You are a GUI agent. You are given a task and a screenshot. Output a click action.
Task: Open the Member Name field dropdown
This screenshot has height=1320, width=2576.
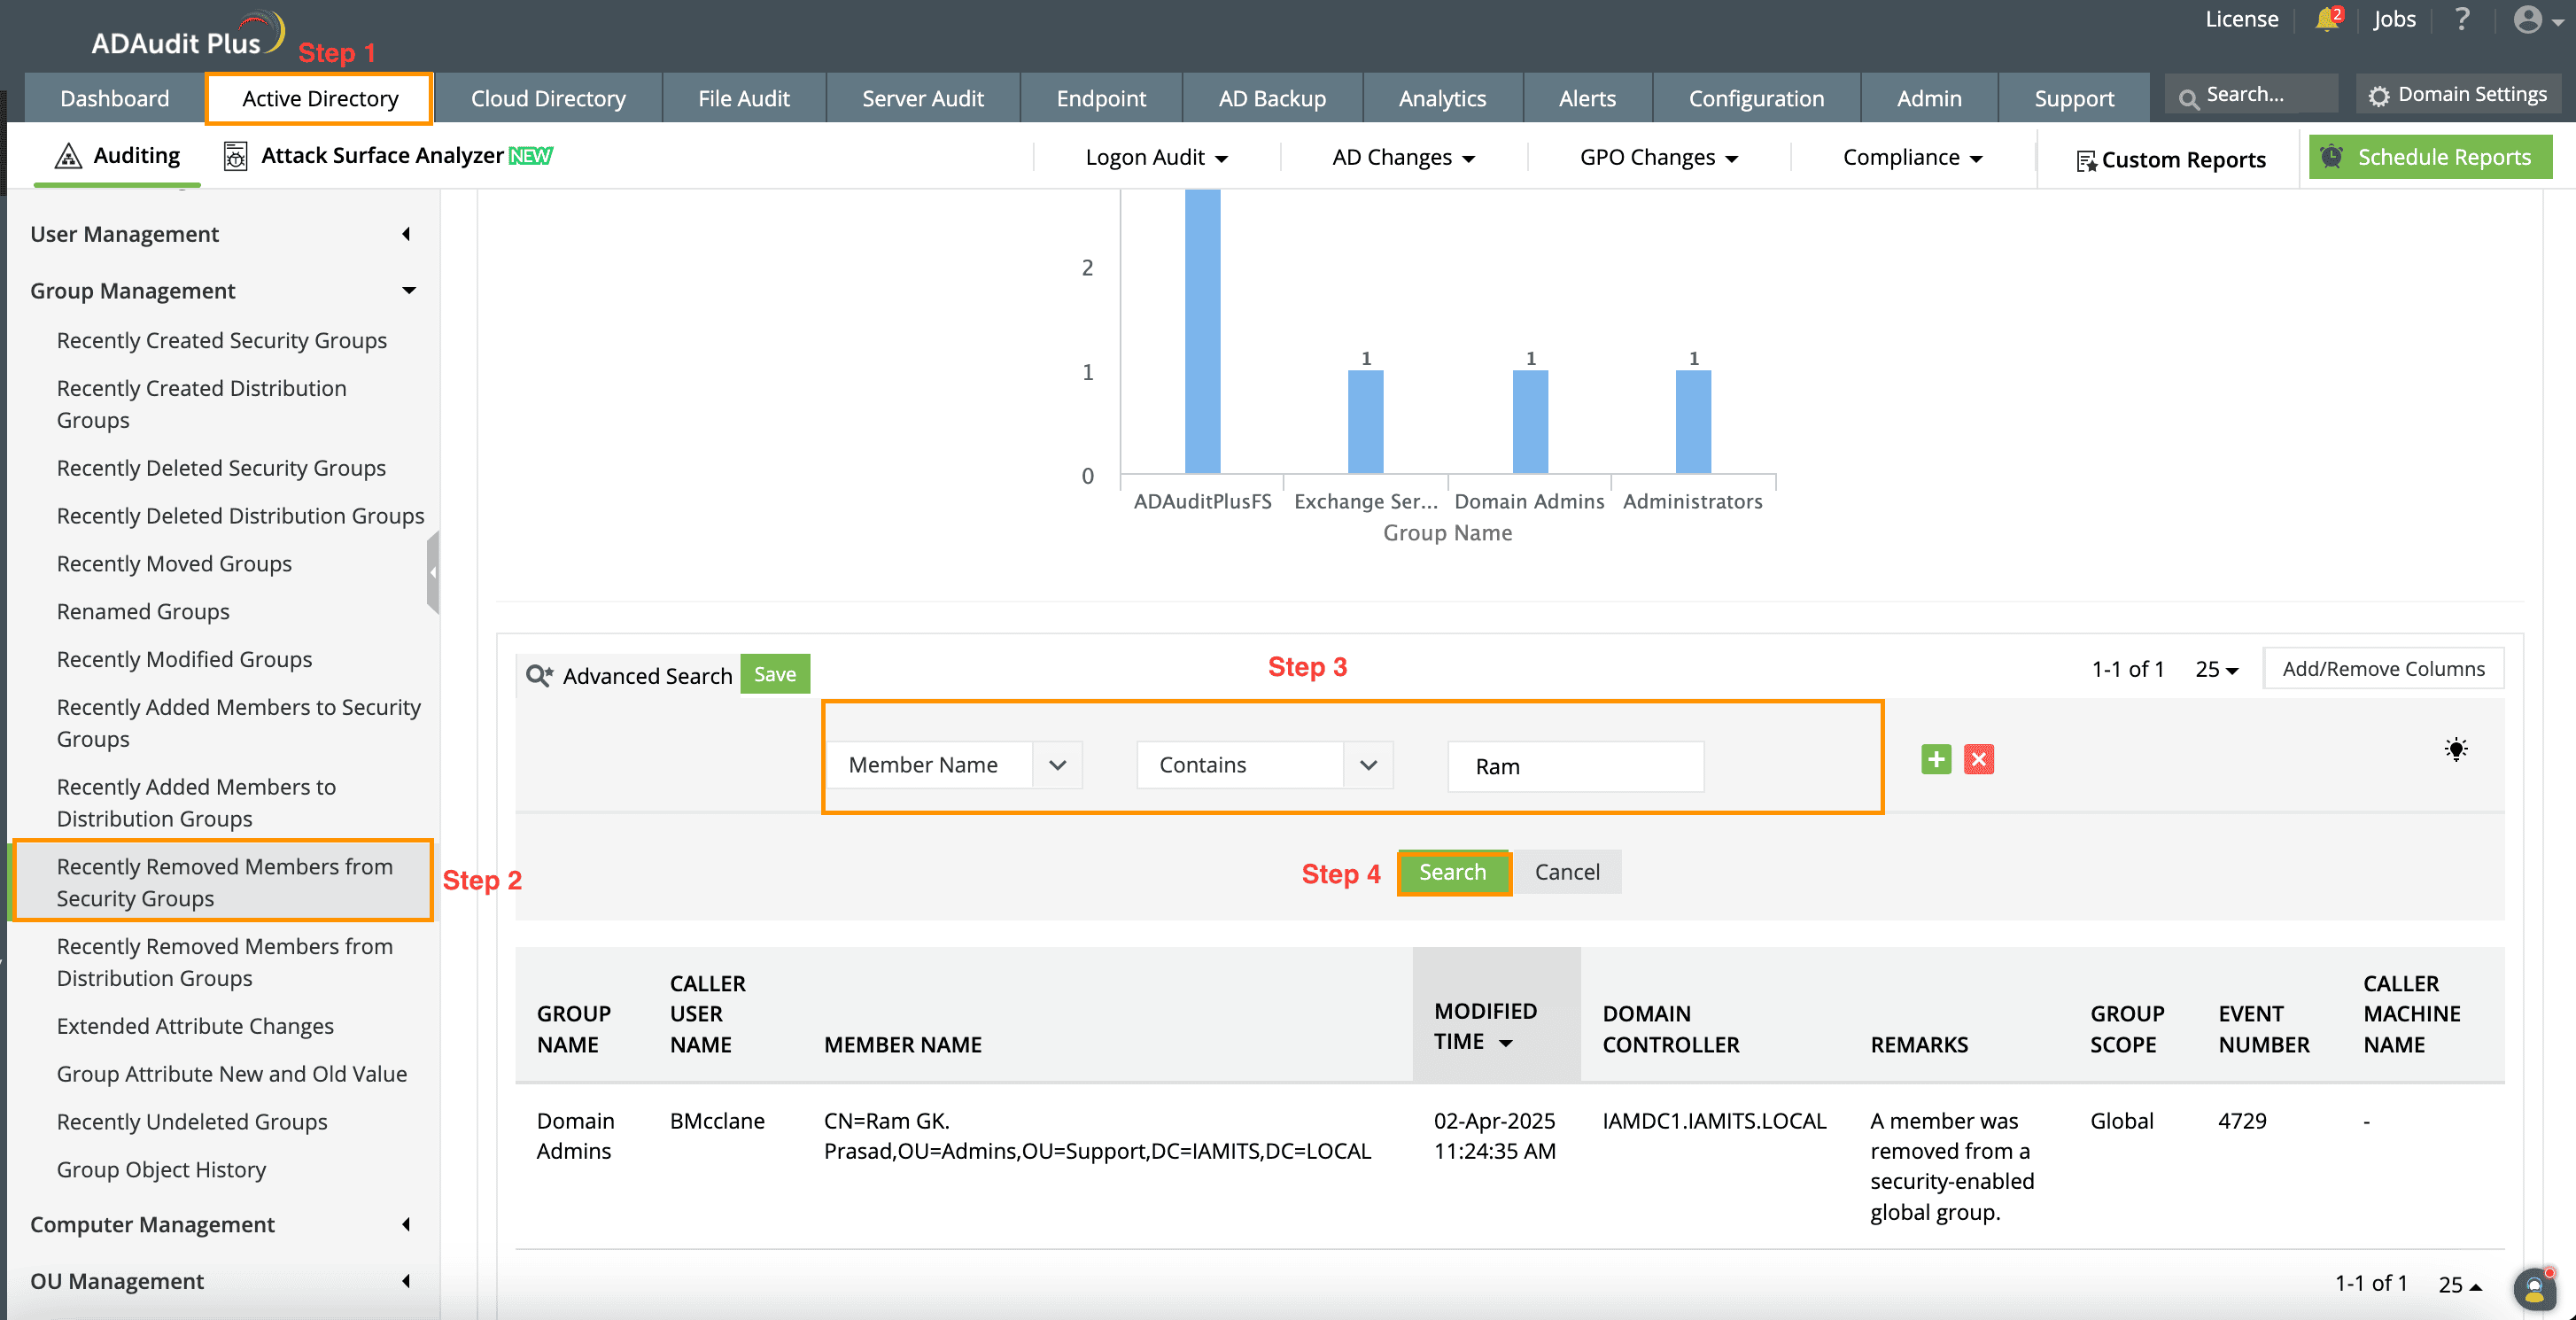click(x=1057, y=766)
